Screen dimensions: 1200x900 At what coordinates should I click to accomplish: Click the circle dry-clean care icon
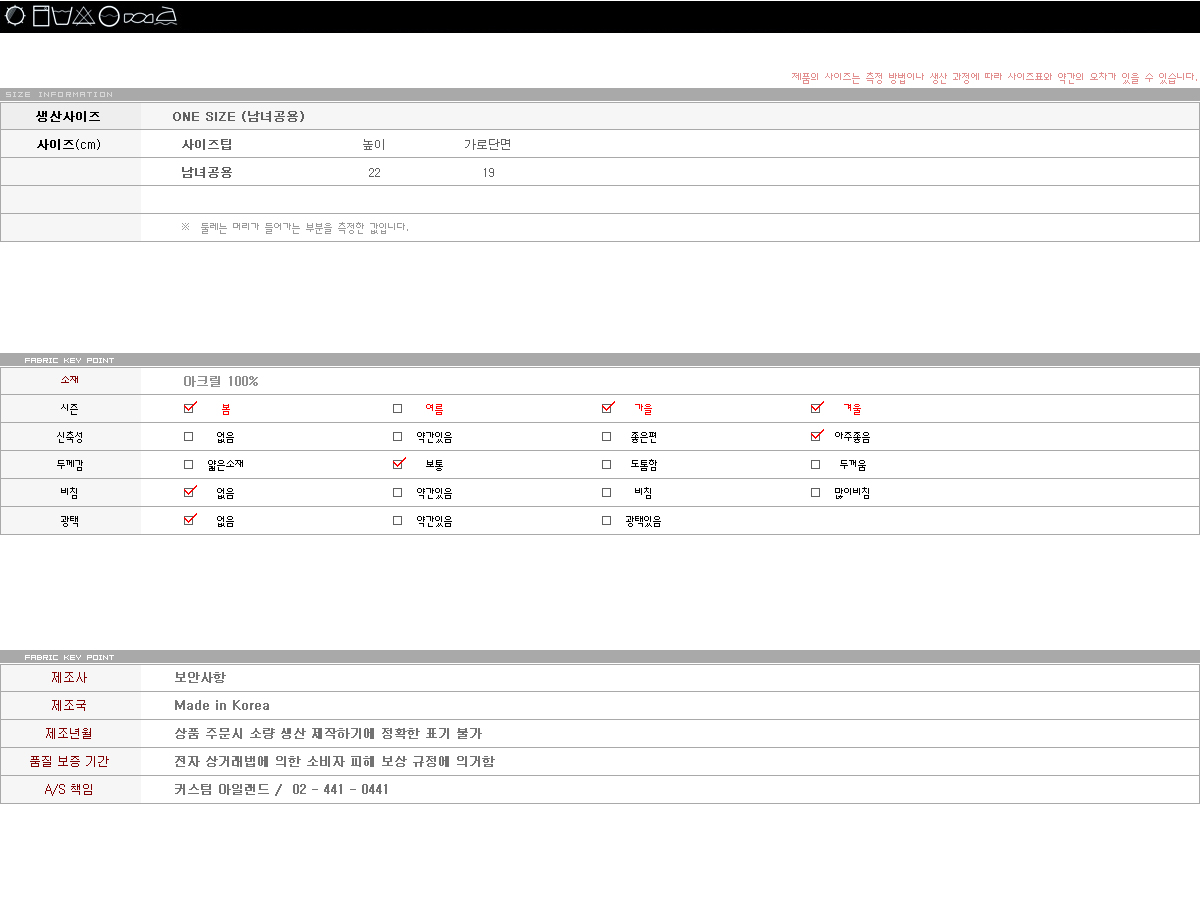pos(109,16)
